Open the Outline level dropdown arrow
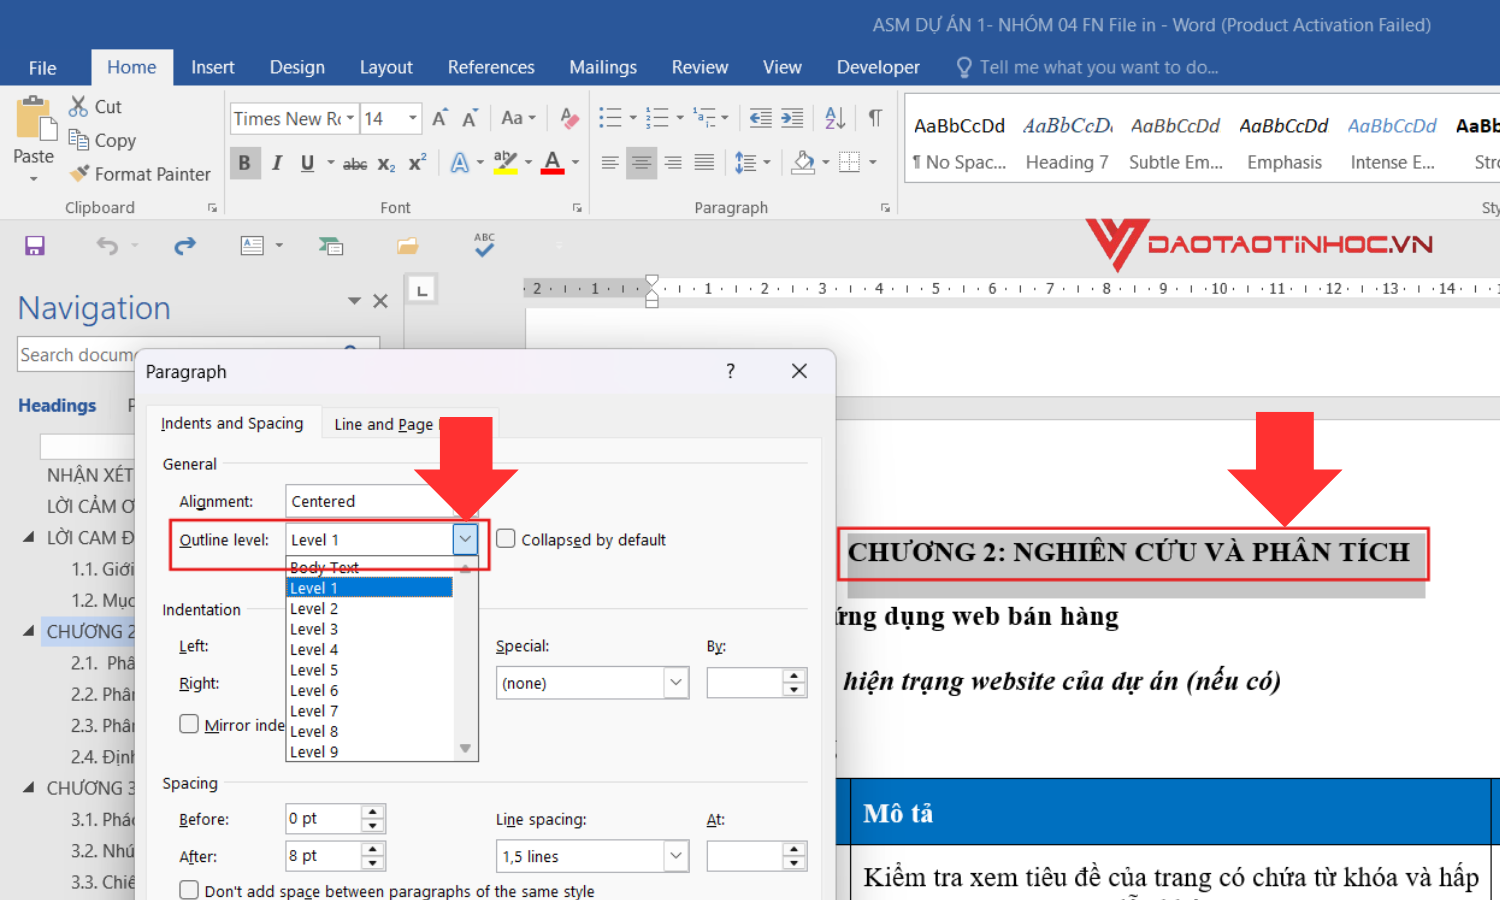This screenshot has width=1500, height=900. (465, 539)
